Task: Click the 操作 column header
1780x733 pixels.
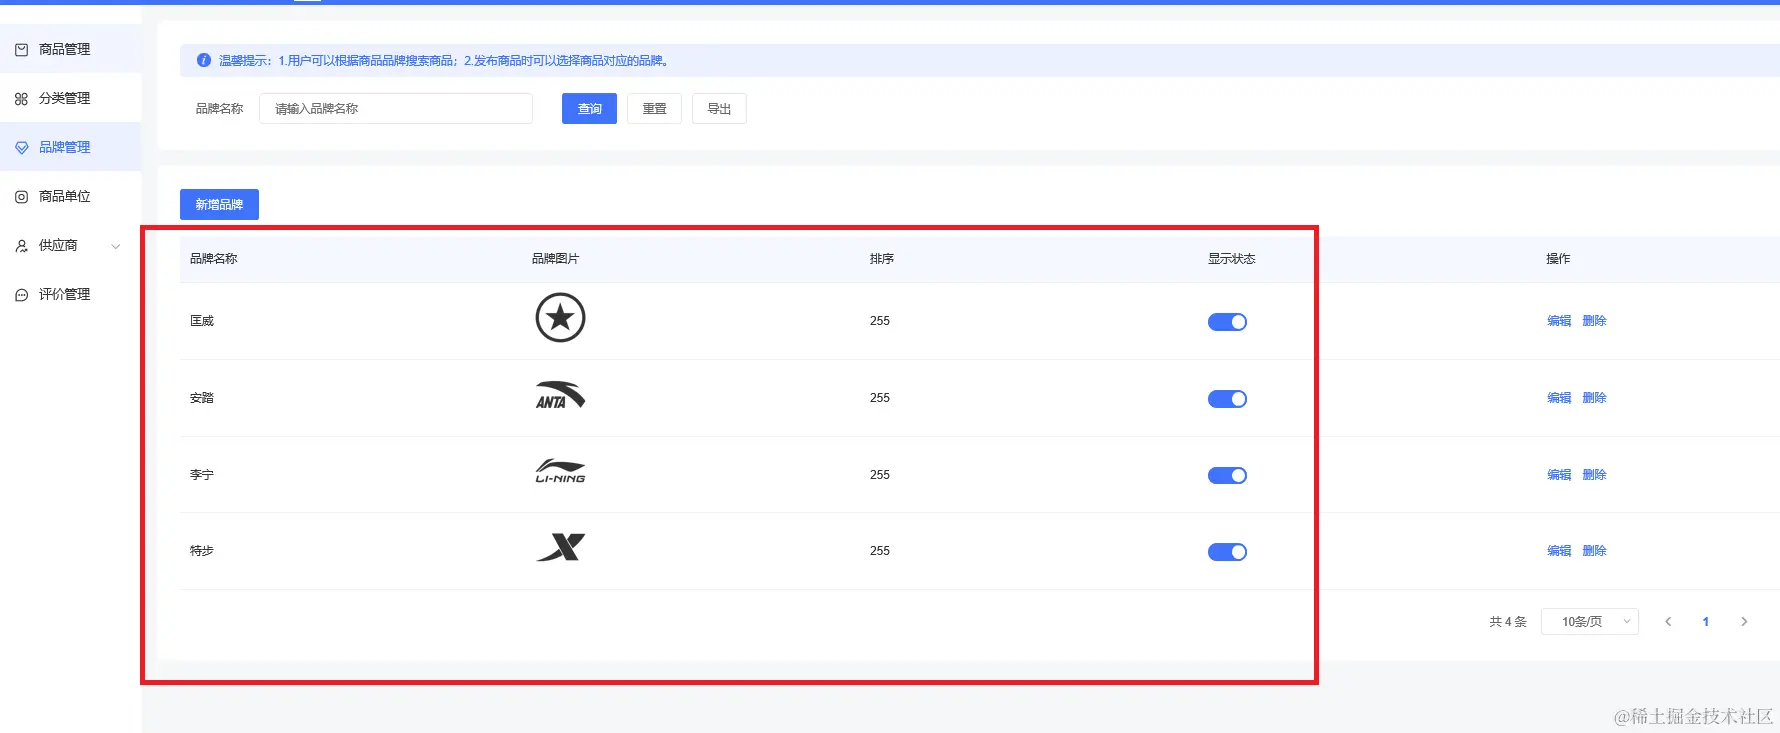Action: pyautogui.click(x=1558, y=259)
